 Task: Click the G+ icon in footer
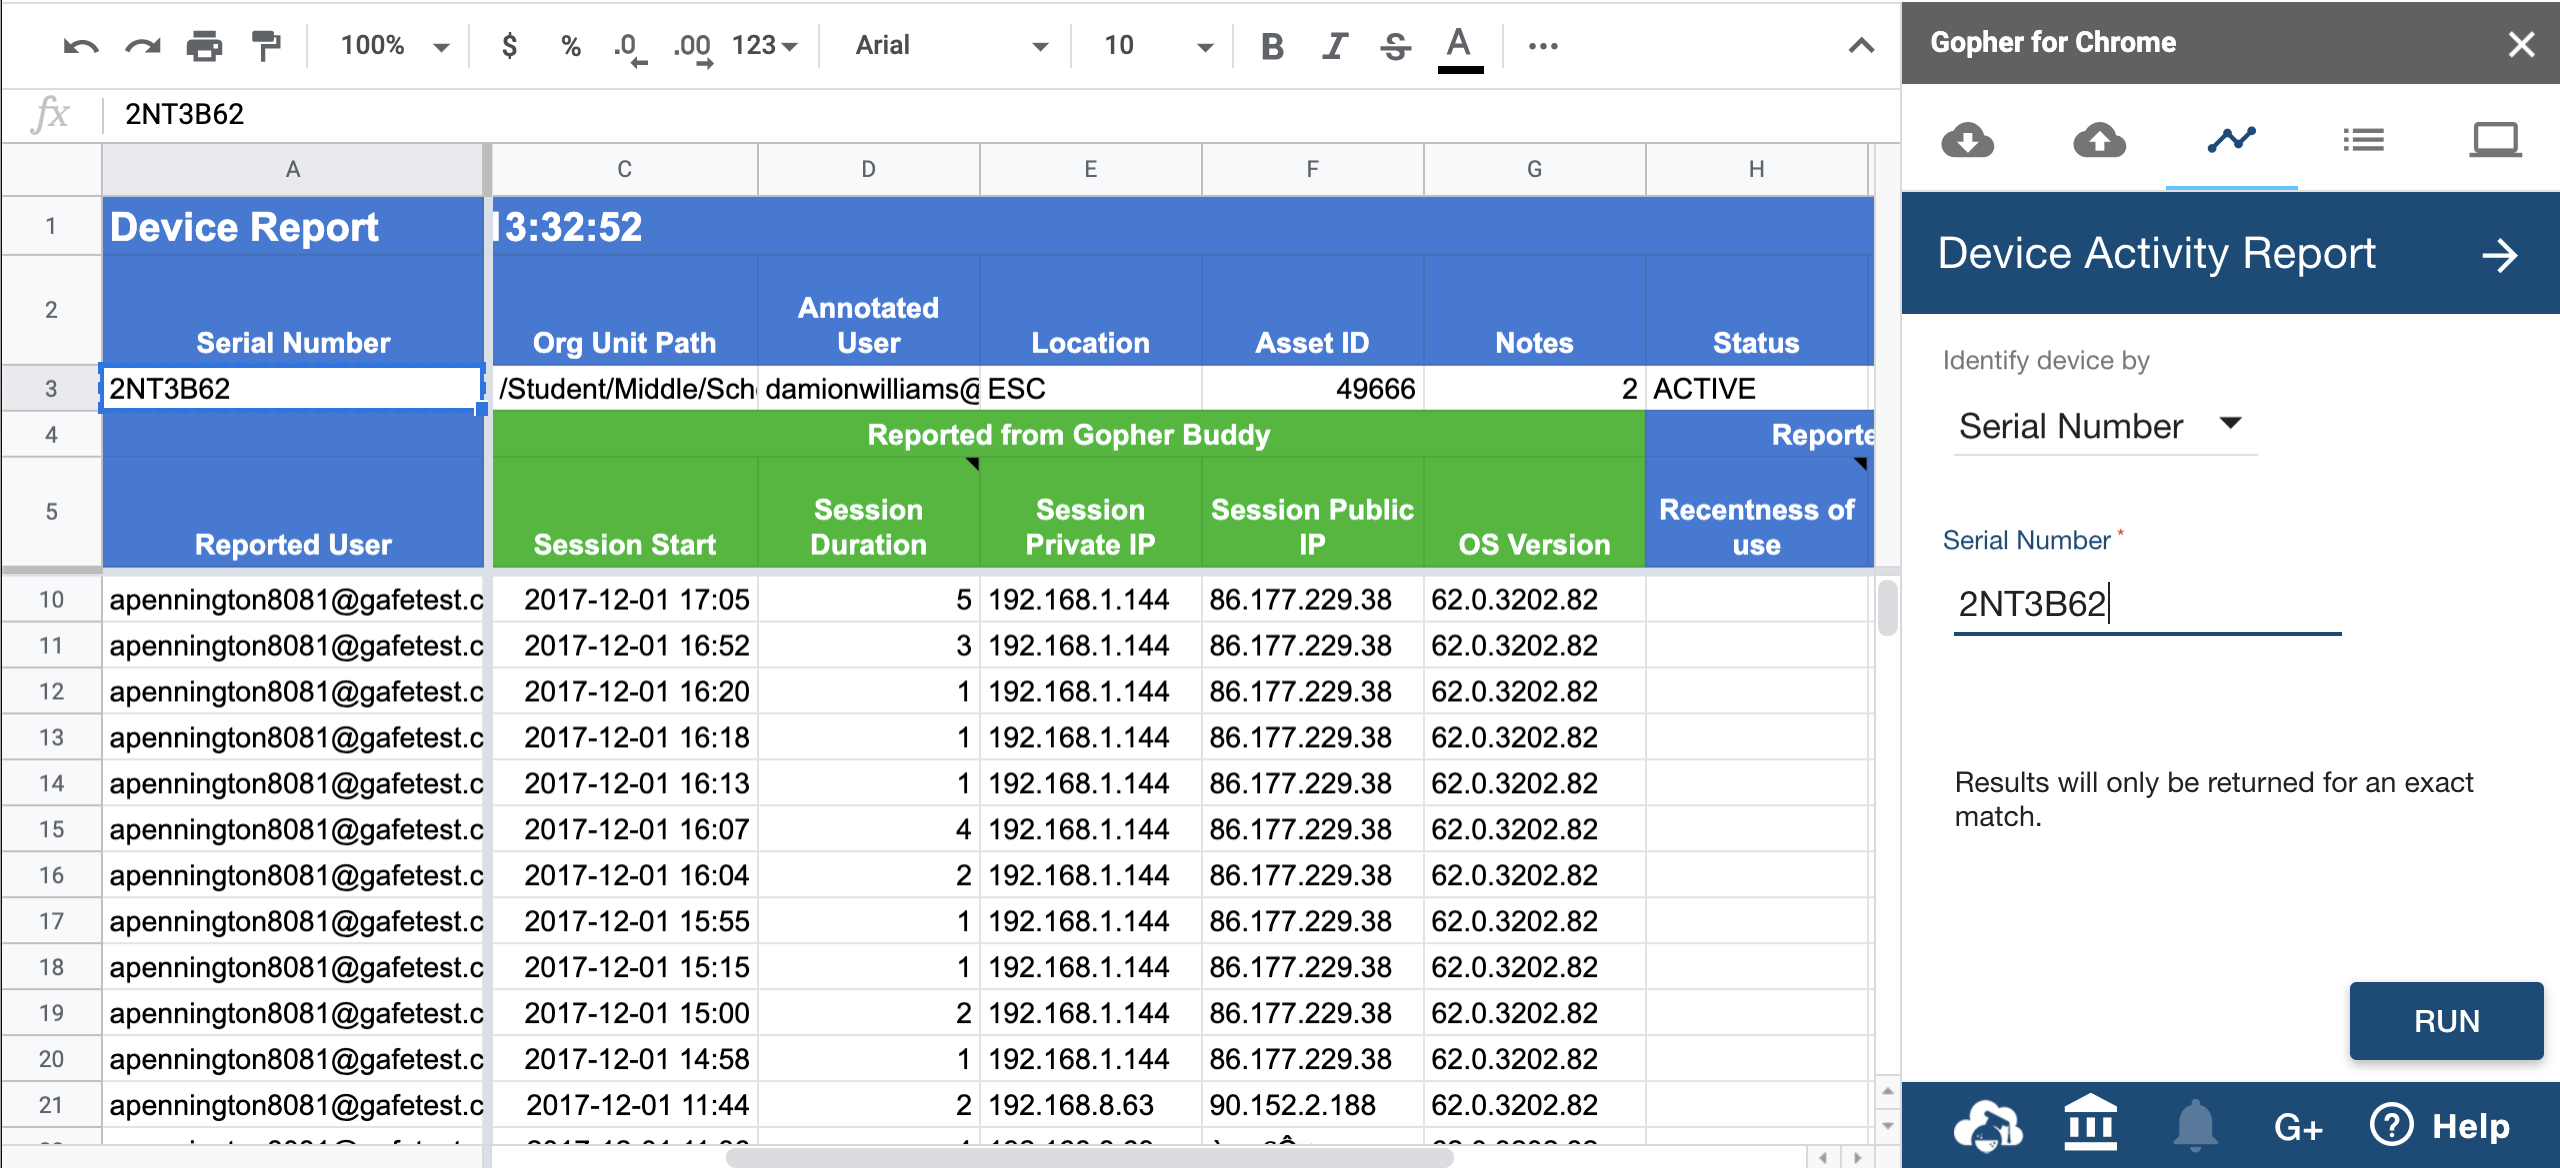pos(2297,1128)
